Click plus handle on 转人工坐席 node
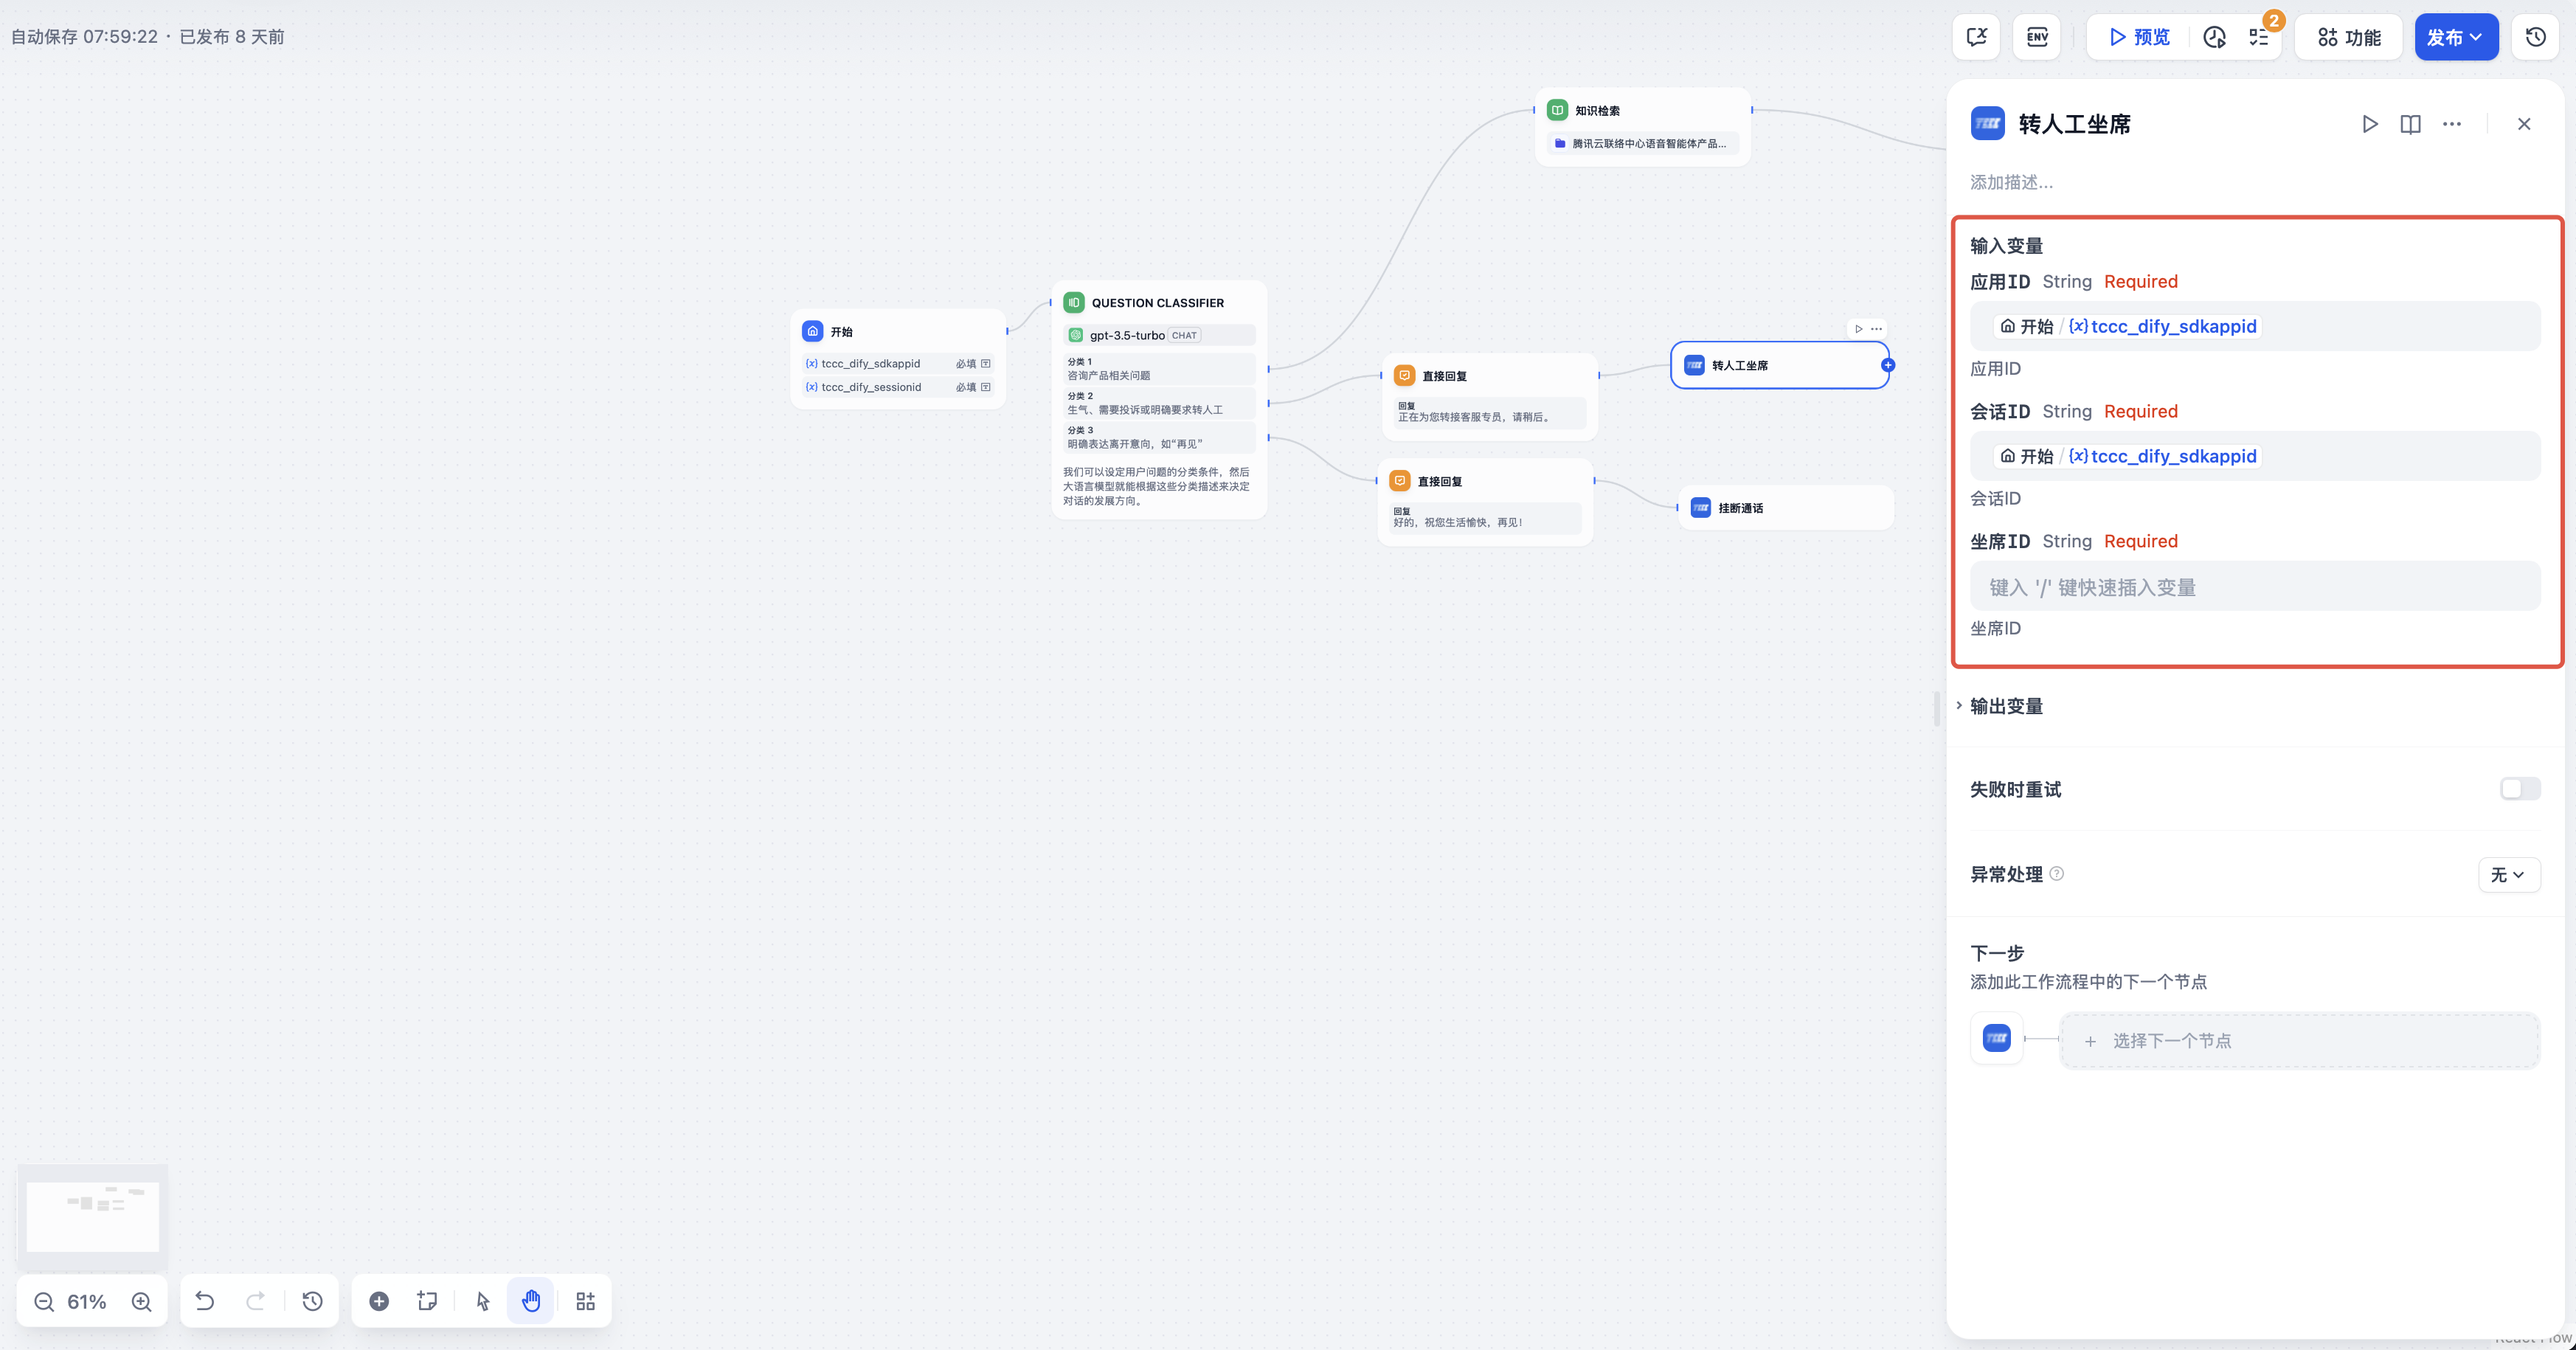The width and height of the screenshot is (2576, 1350). click(x=1888, y=365)
